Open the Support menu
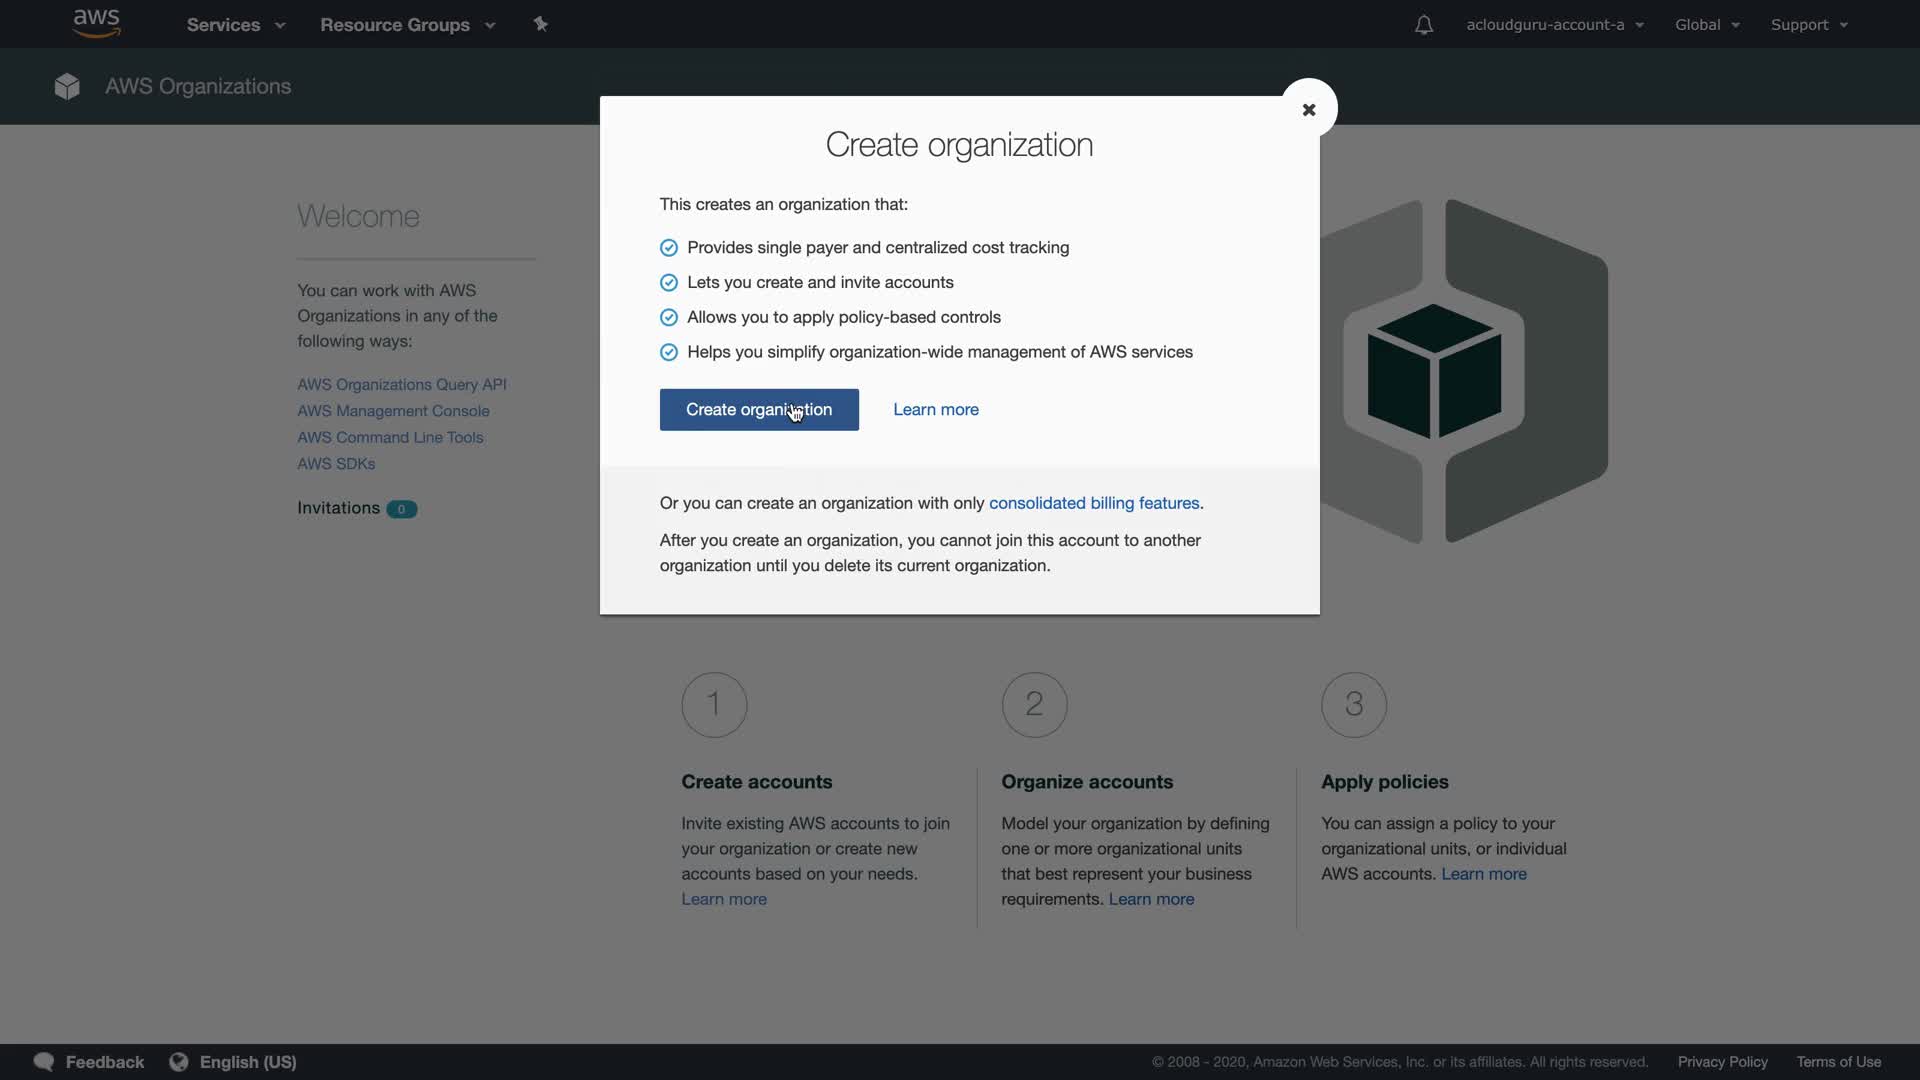The height and width of the screenshot is (1080, 1920). (1808, 25)
